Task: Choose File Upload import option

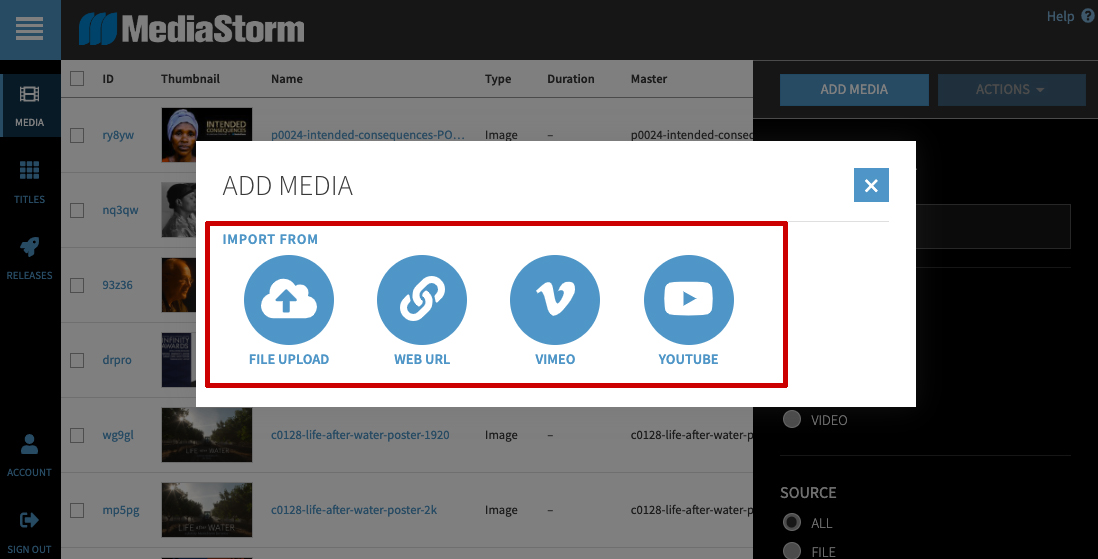Action: tap(289, 310)
